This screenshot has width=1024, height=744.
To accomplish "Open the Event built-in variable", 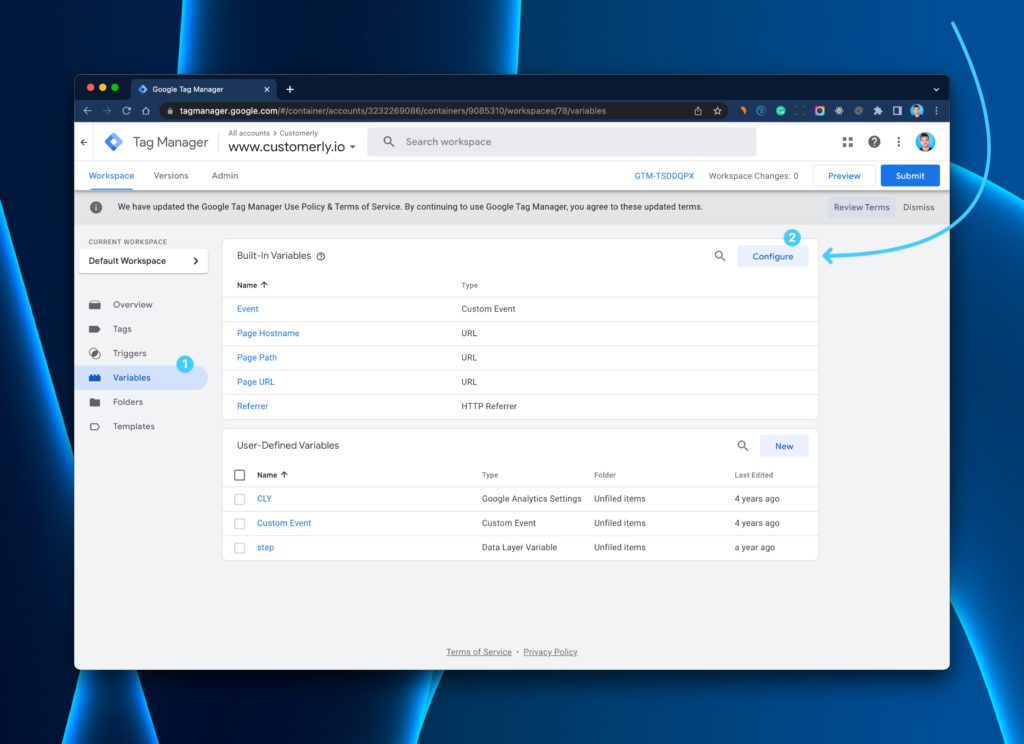I will (x=248, y=309).
